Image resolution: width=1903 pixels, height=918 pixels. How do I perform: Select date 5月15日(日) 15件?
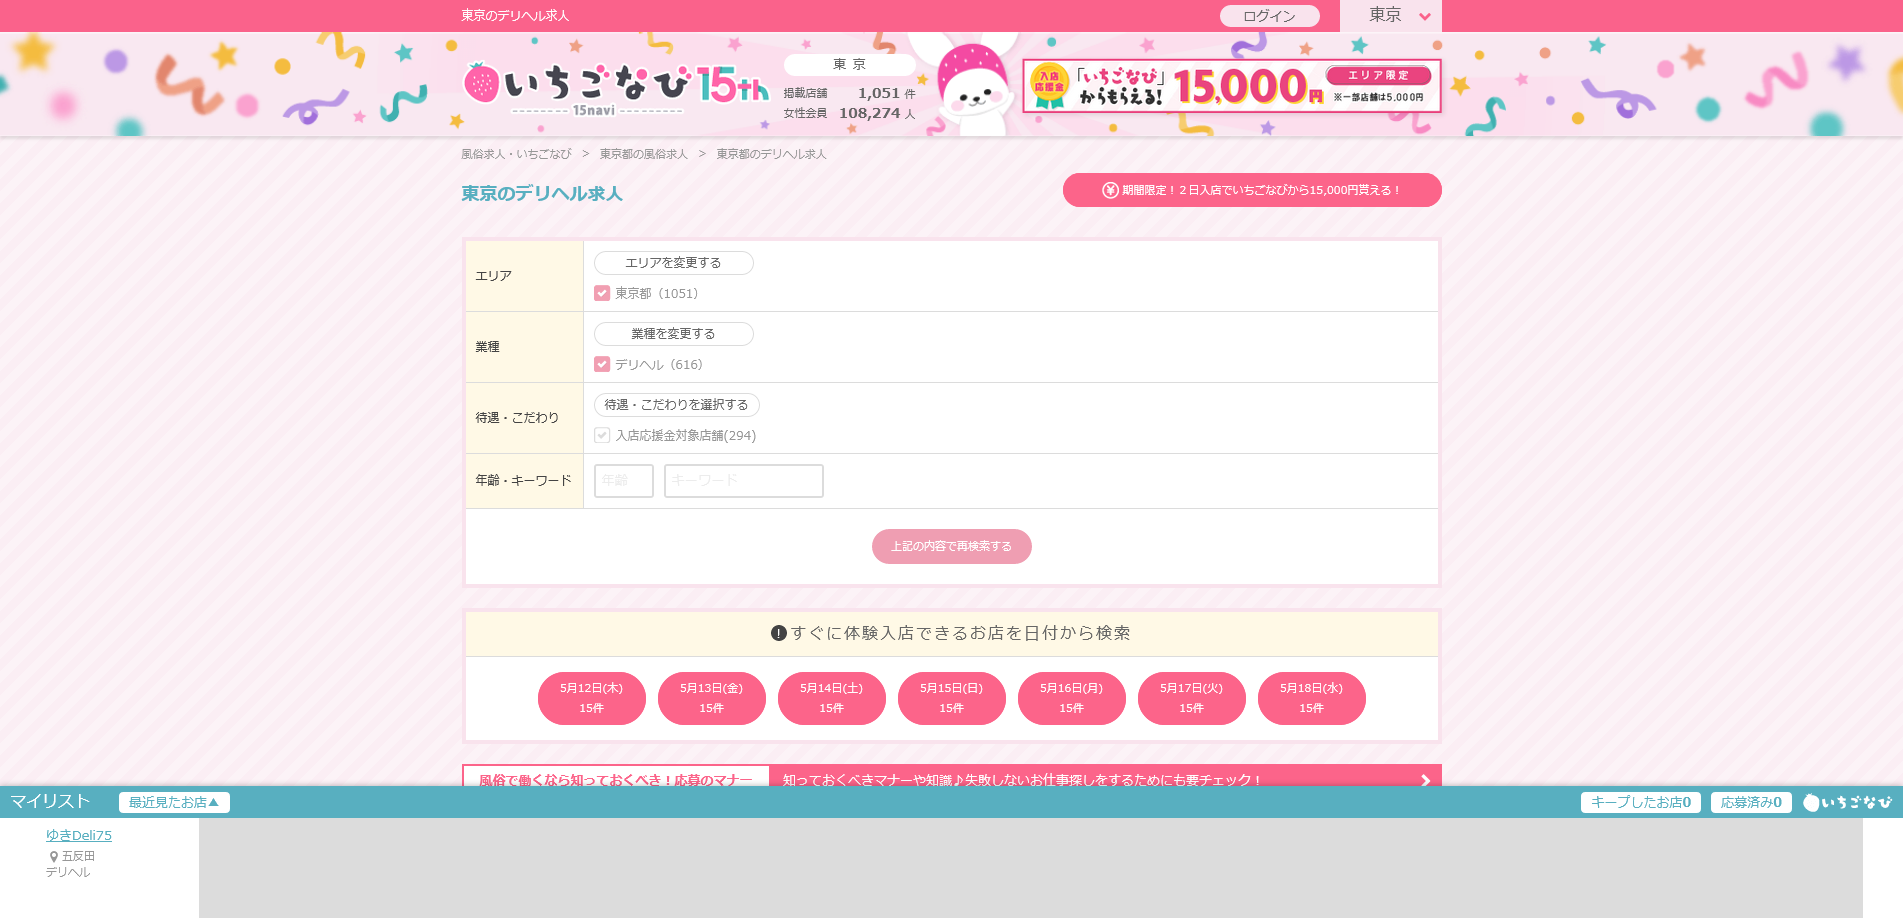click(952, 698)
